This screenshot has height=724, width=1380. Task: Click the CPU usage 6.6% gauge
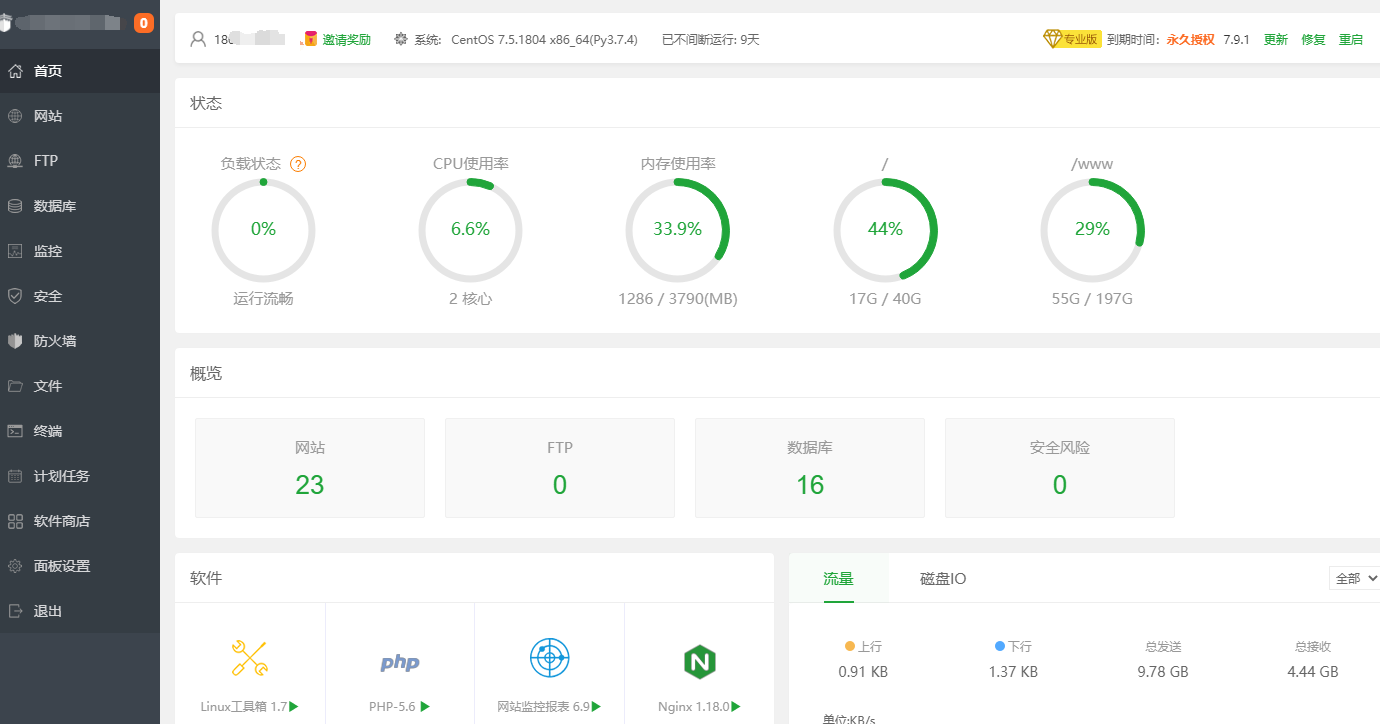click(470, 229)
